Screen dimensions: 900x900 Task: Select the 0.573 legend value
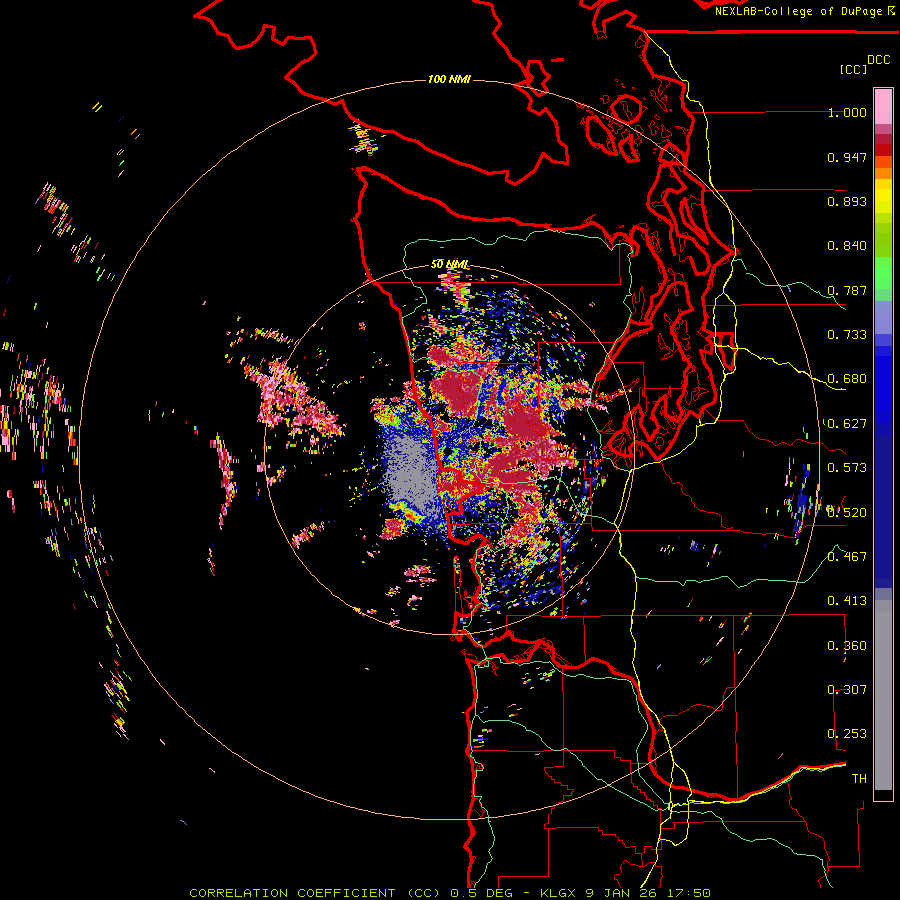tap(847, 468)
